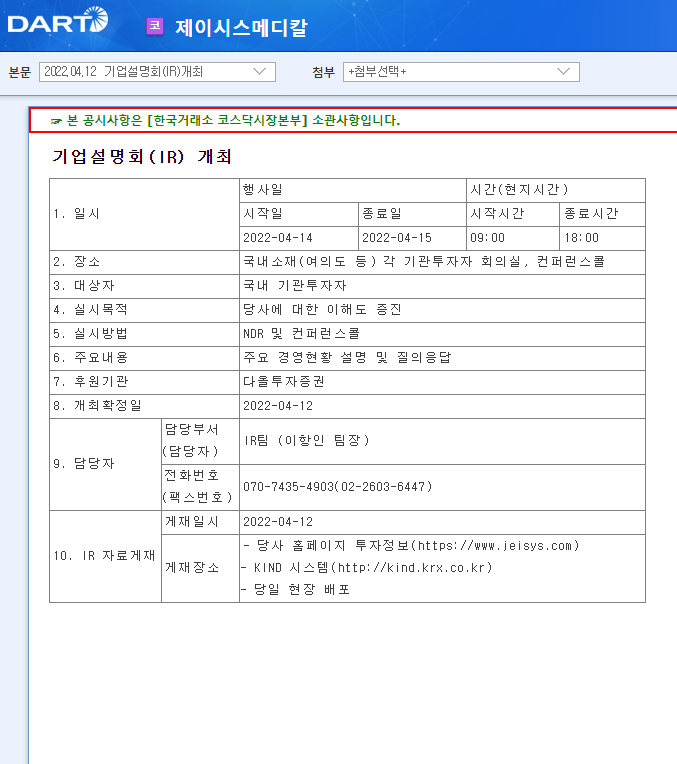Click the DART logo

click(58, 20)
